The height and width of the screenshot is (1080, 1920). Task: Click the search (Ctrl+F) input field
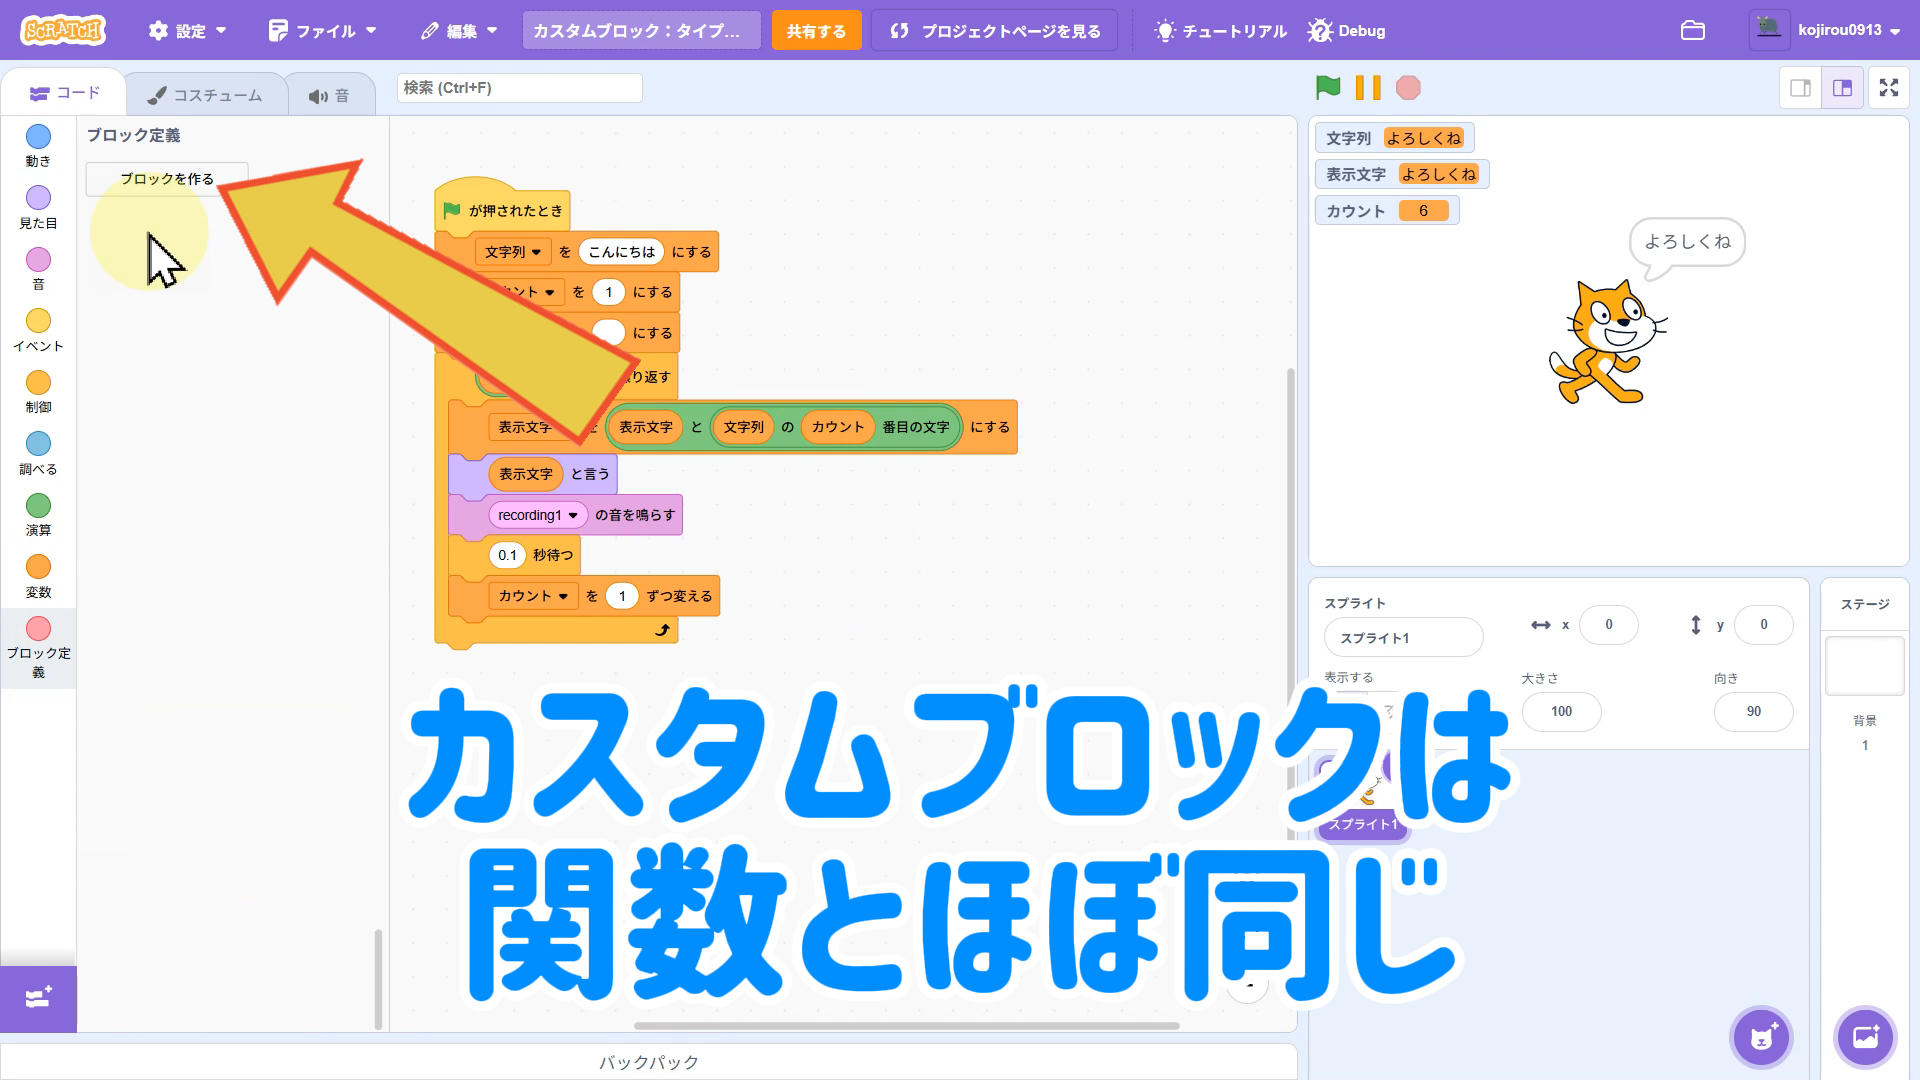tap(519, 88)
